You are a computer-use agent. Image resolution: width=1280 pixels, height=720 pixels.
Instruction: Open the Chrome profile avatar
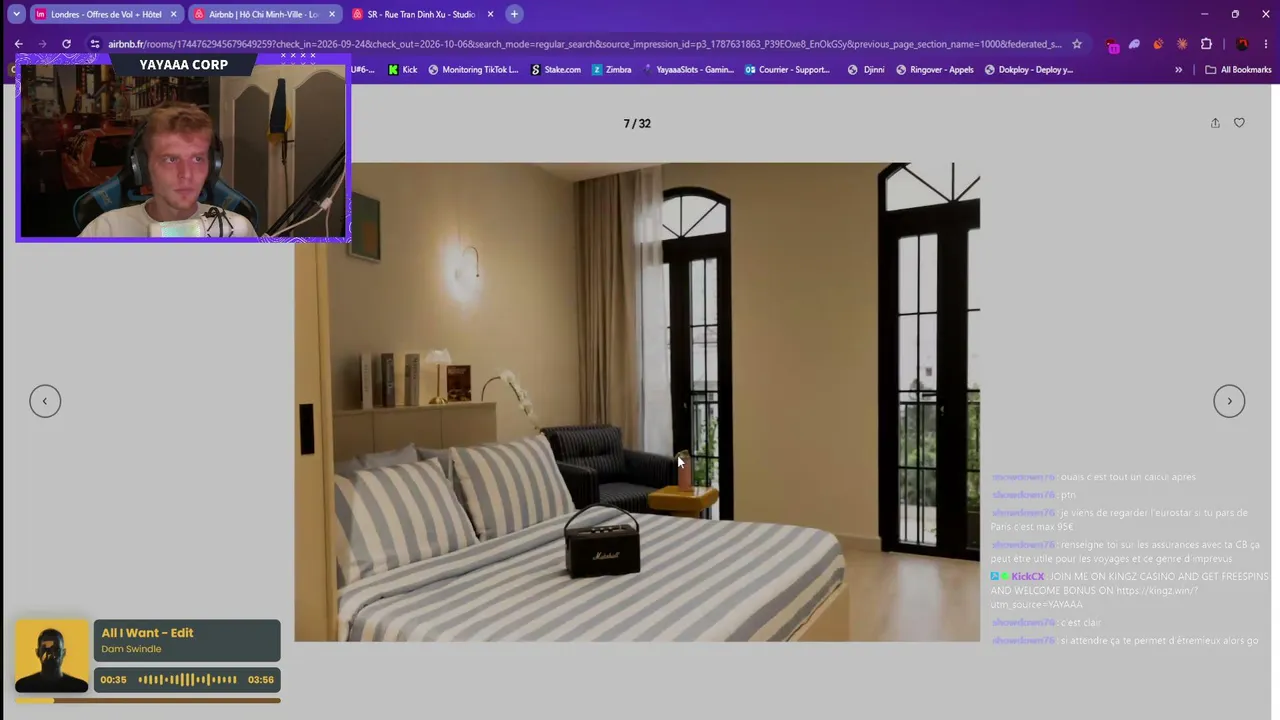[x=1242, y=44]
